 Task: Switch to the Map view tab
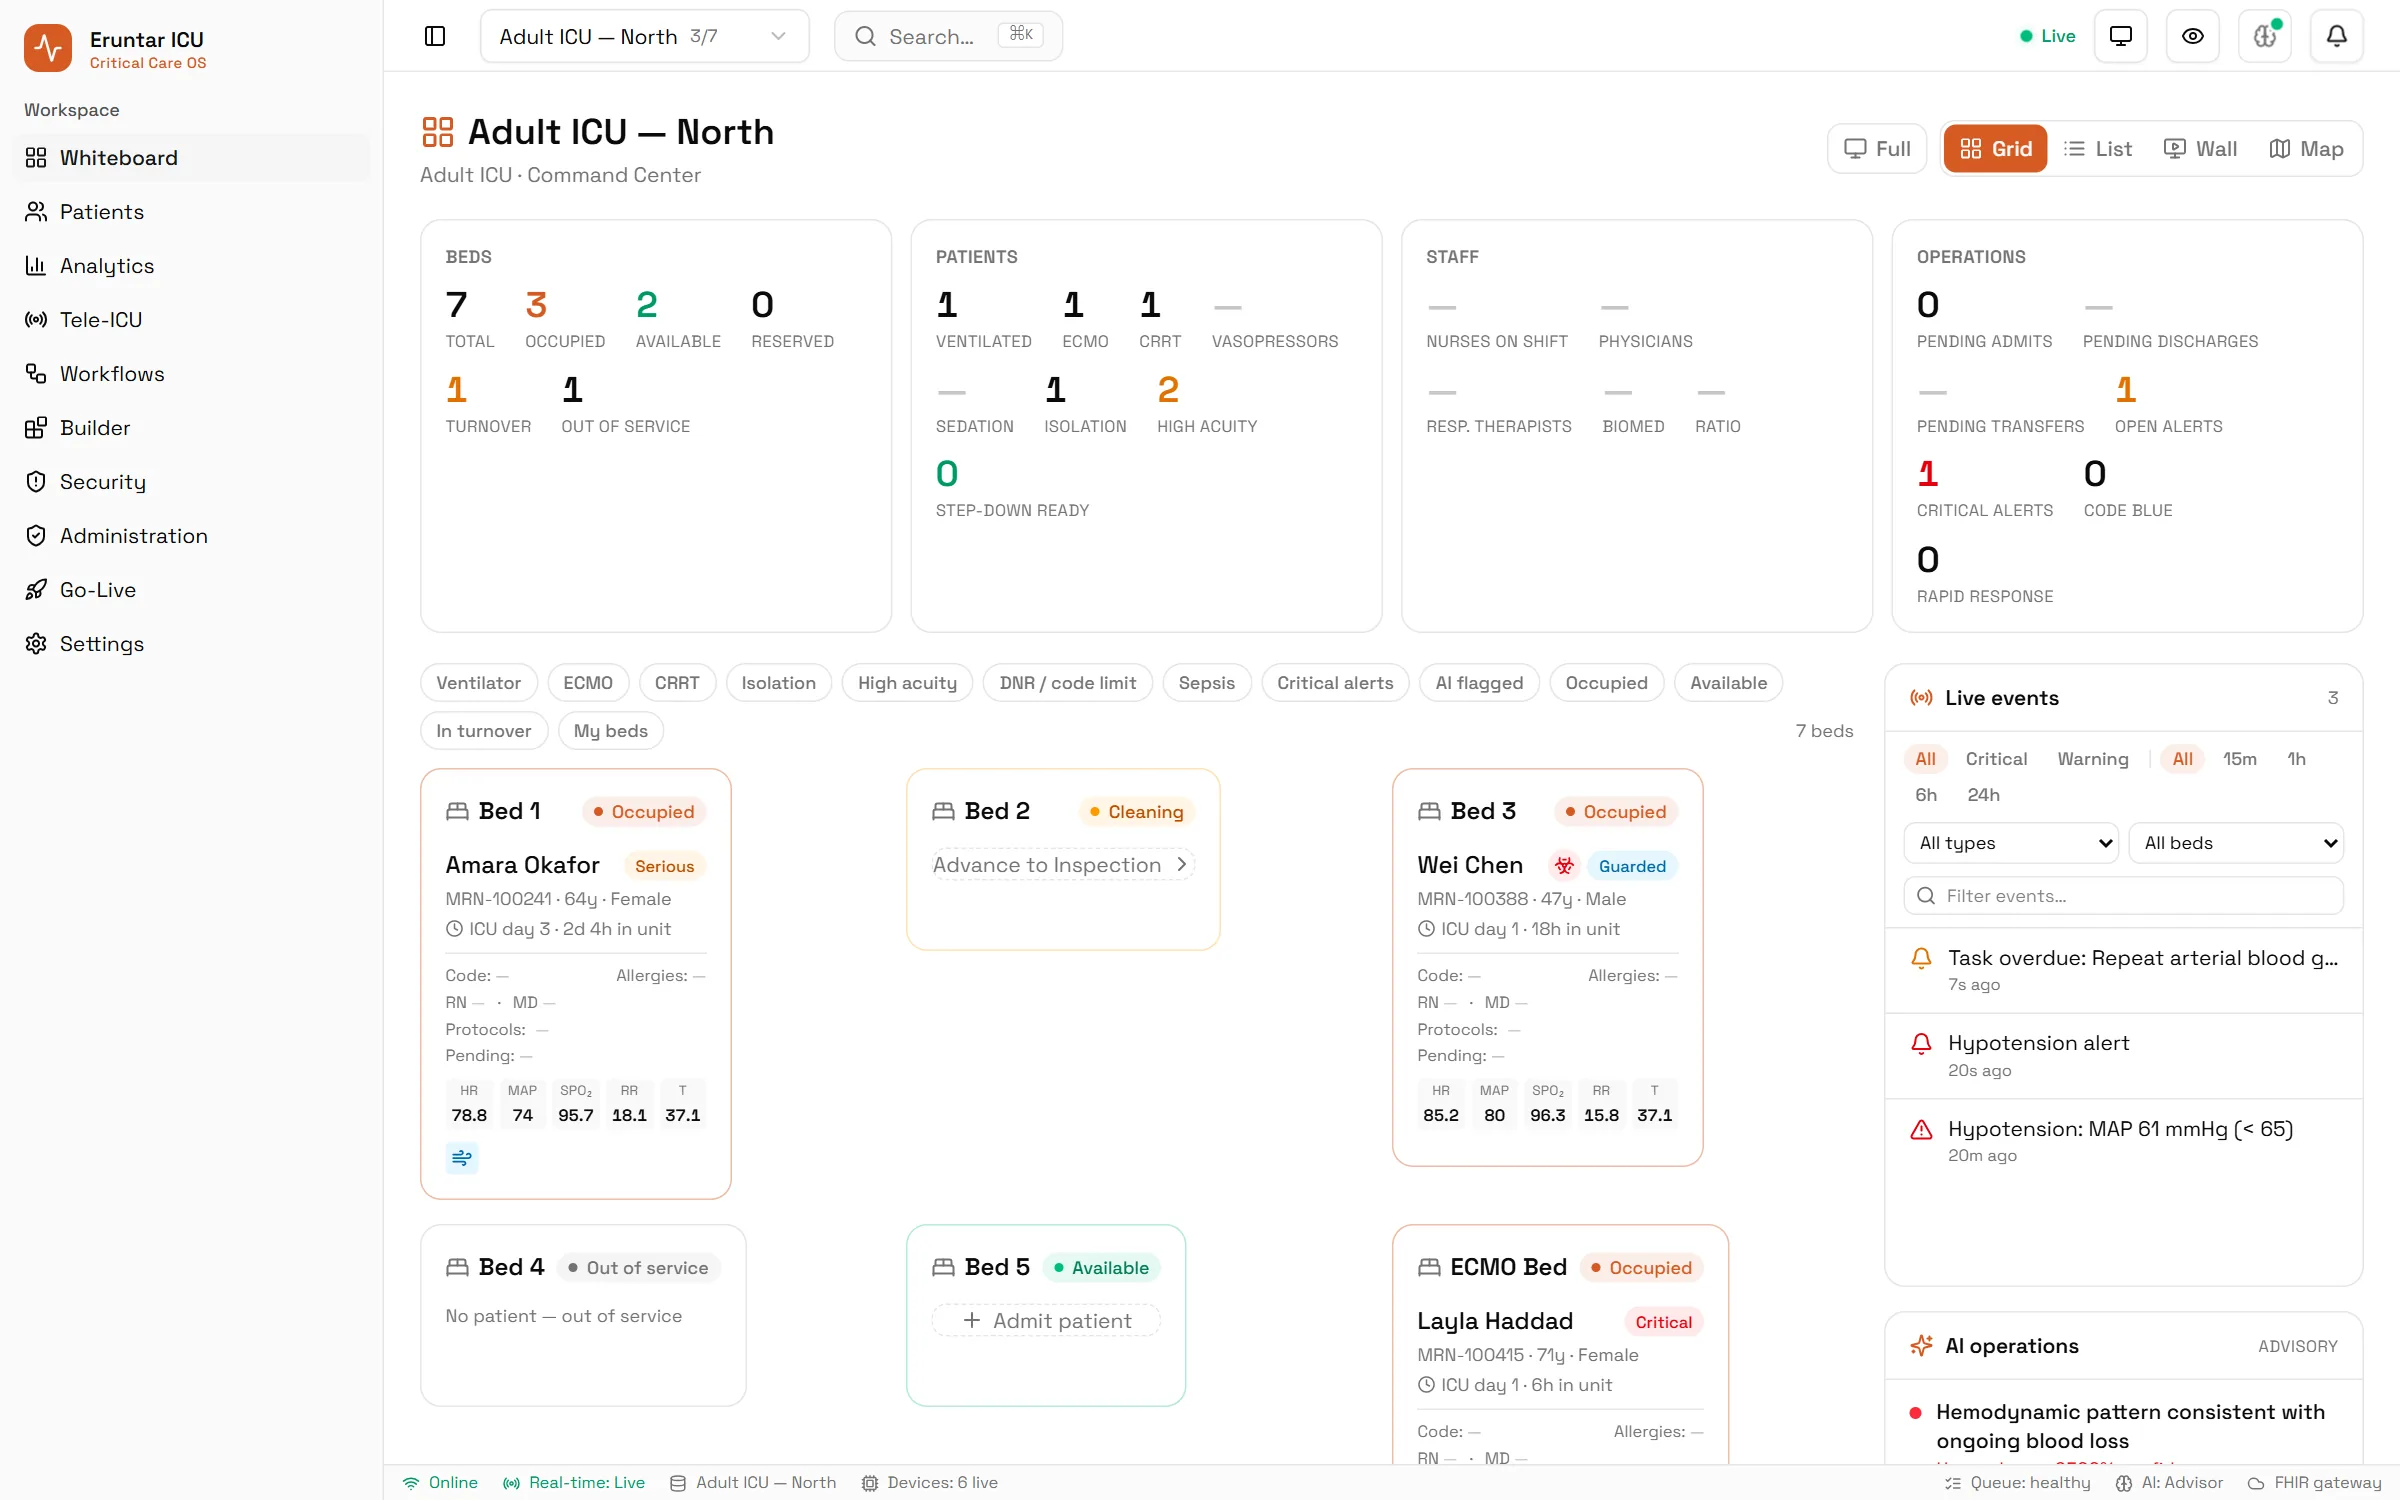(2306, 149)
